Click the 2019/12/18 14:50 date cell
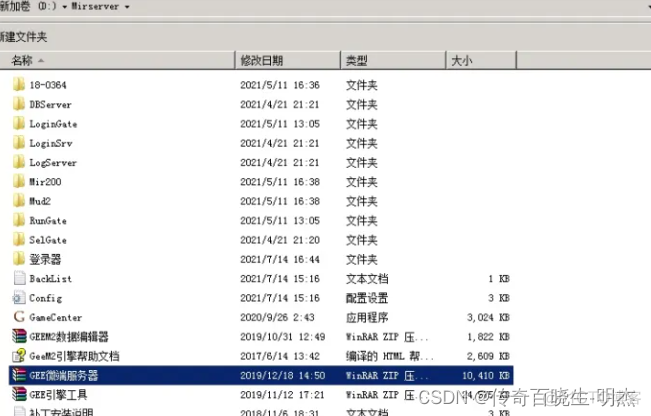The image size is (651, 416). click(x=282, y=375)
